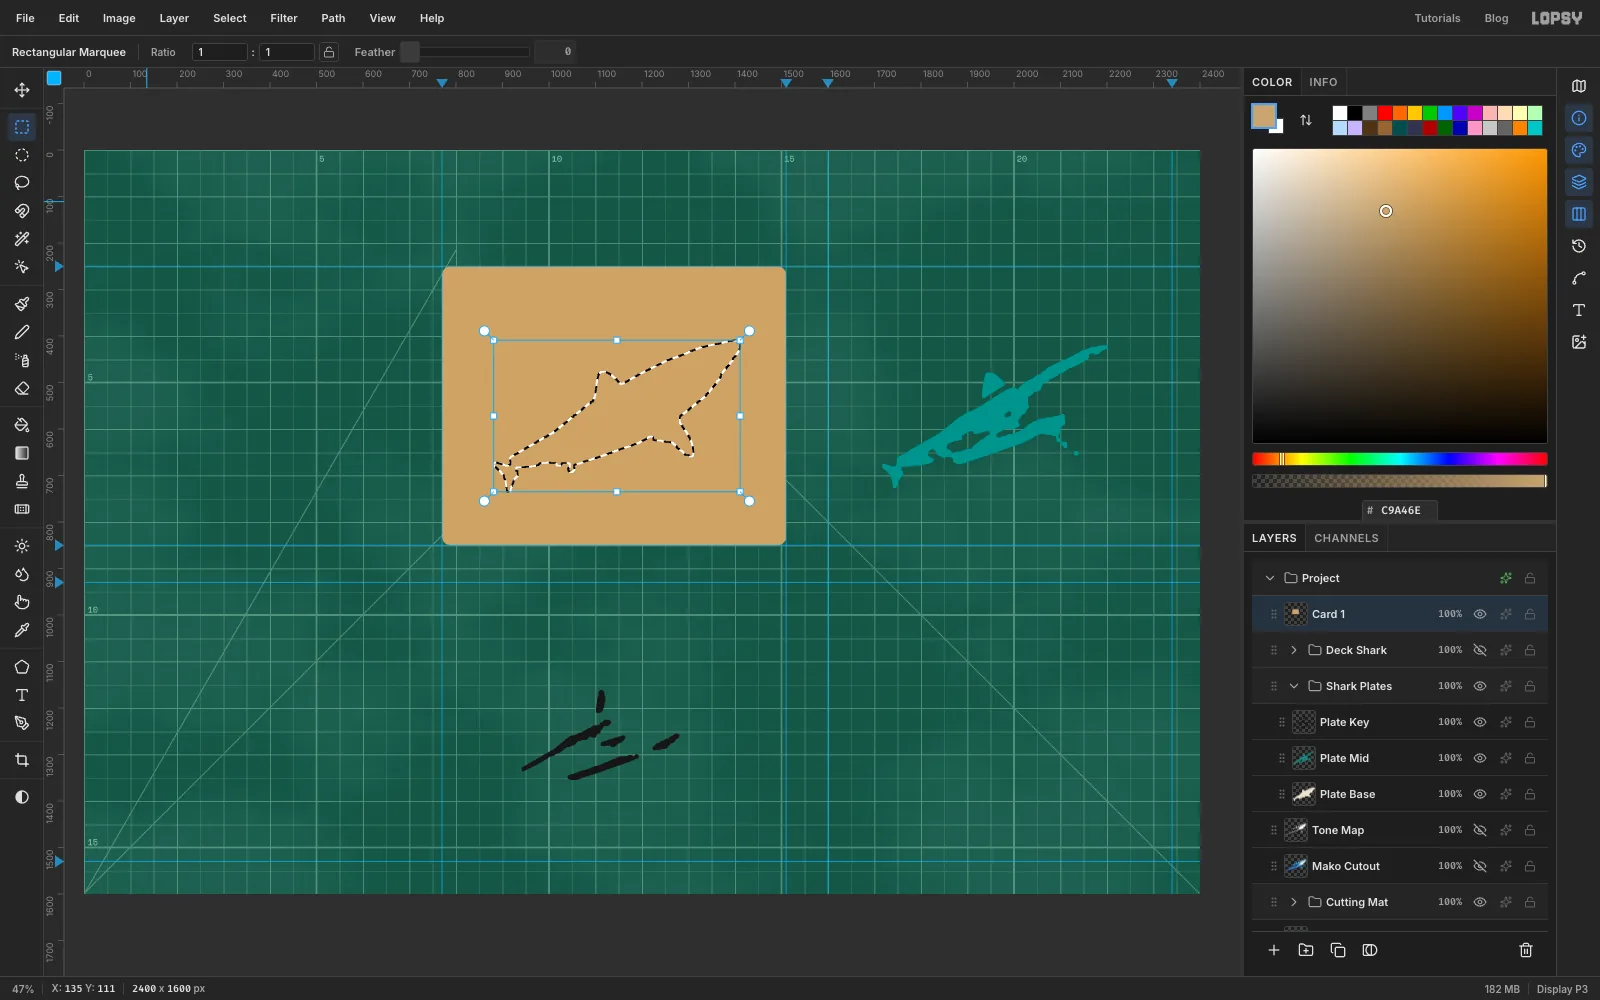Add a new layer with plus icon
The image size is (1600, 1000).
pyautogui.click(x=1274, y=950)
